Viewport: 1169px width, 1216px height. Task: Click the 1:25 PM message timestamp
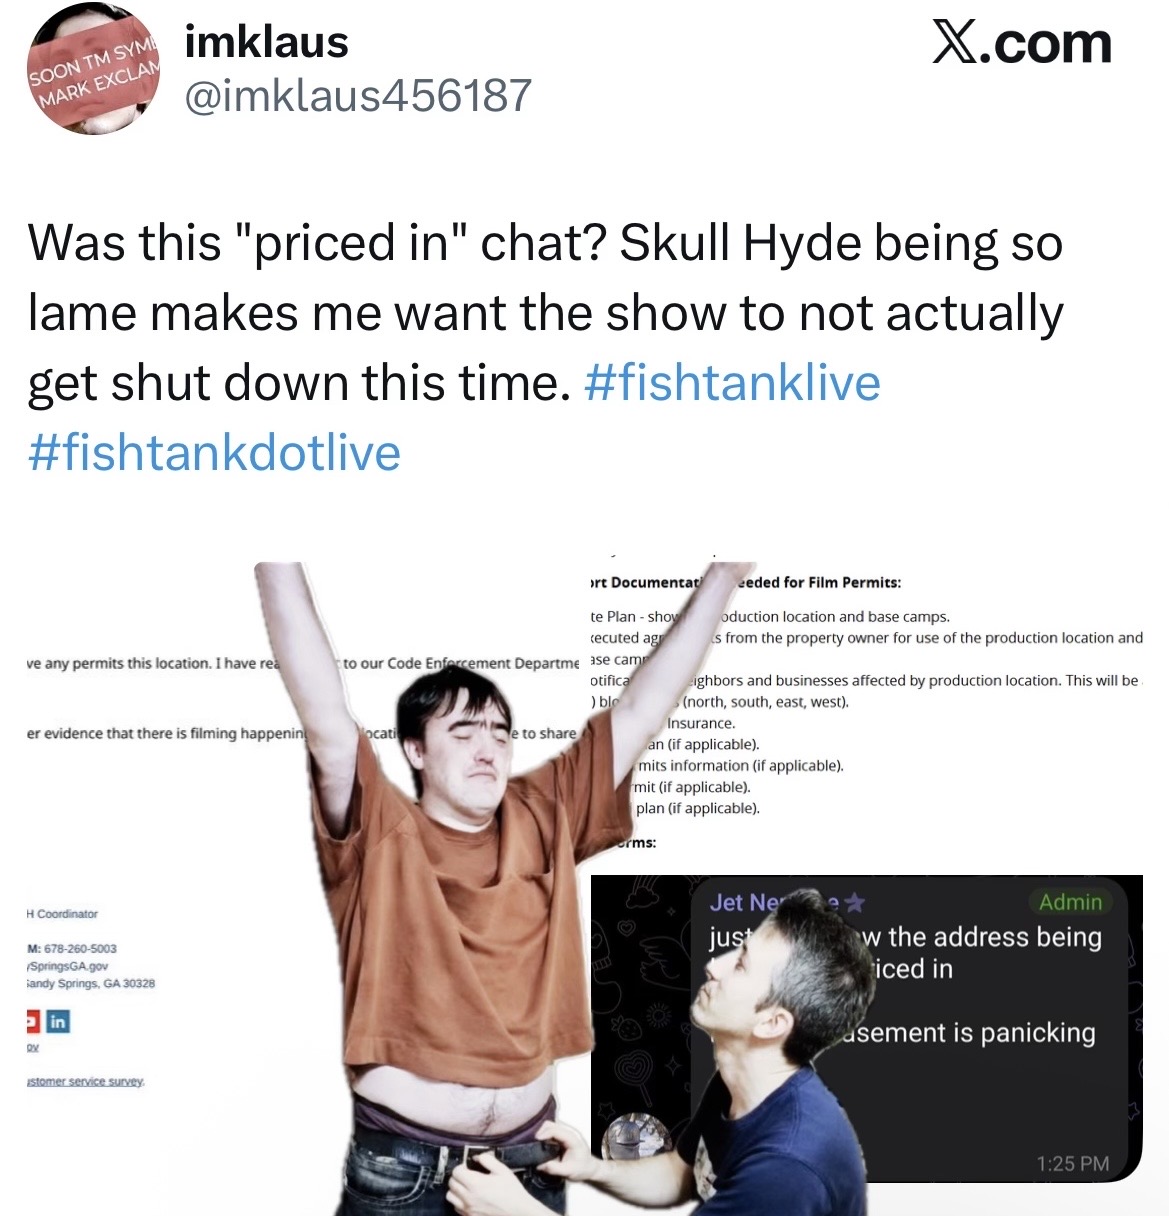click(1073, 1163)
